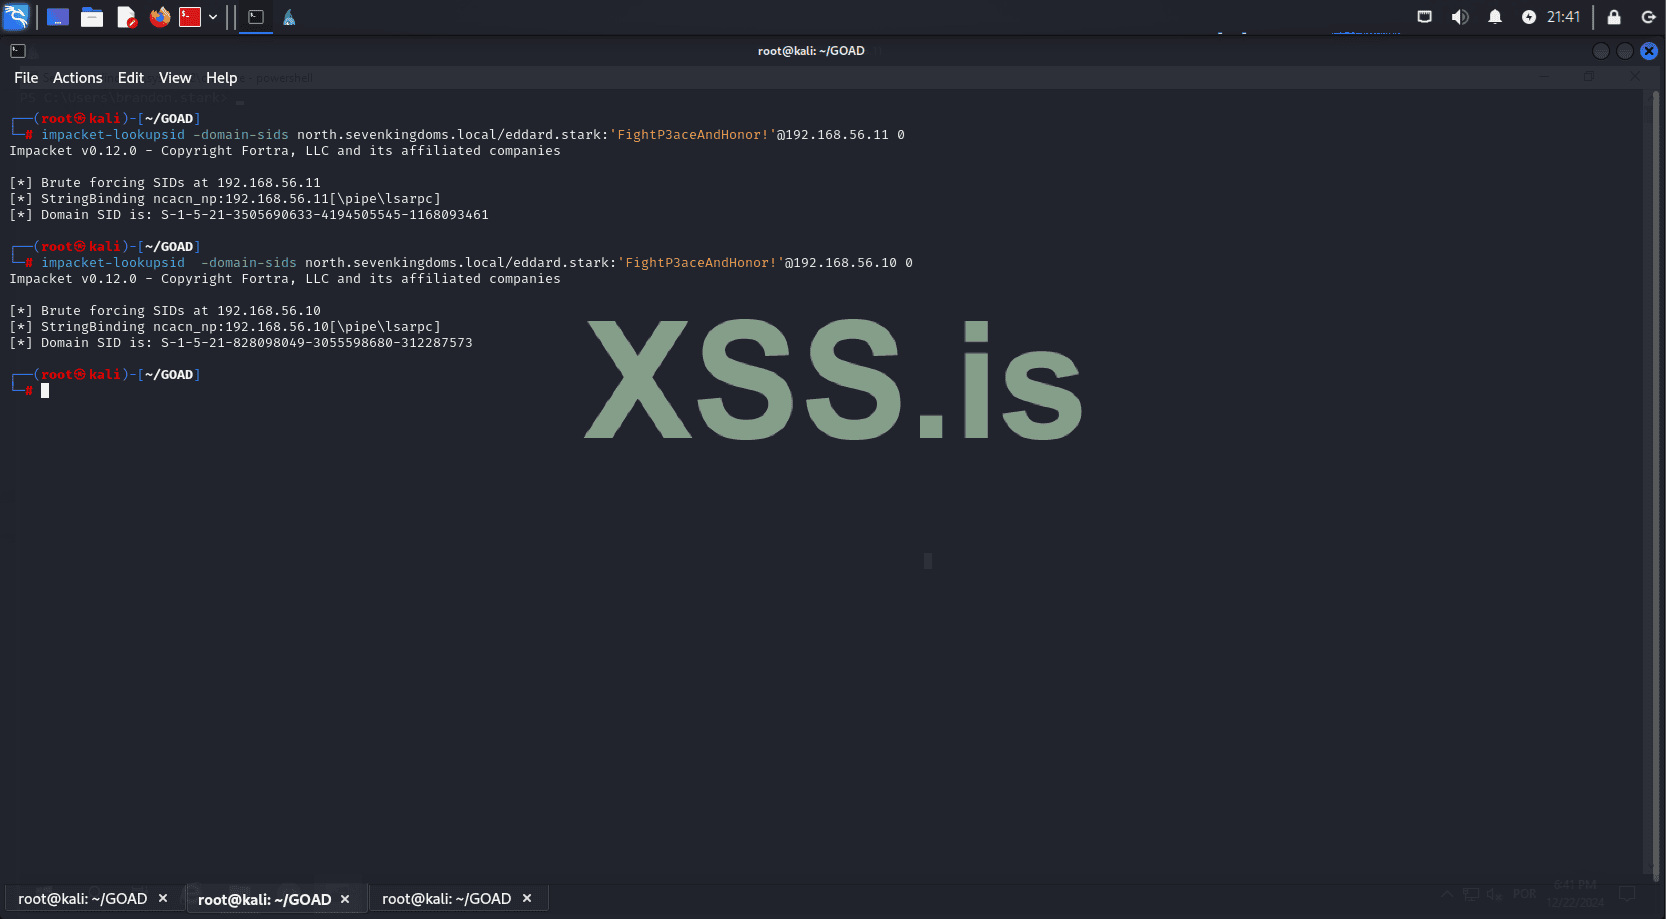Maximize the terminal window
The height and width of the screenshot is (919, 1666).
click(1625, 51)
